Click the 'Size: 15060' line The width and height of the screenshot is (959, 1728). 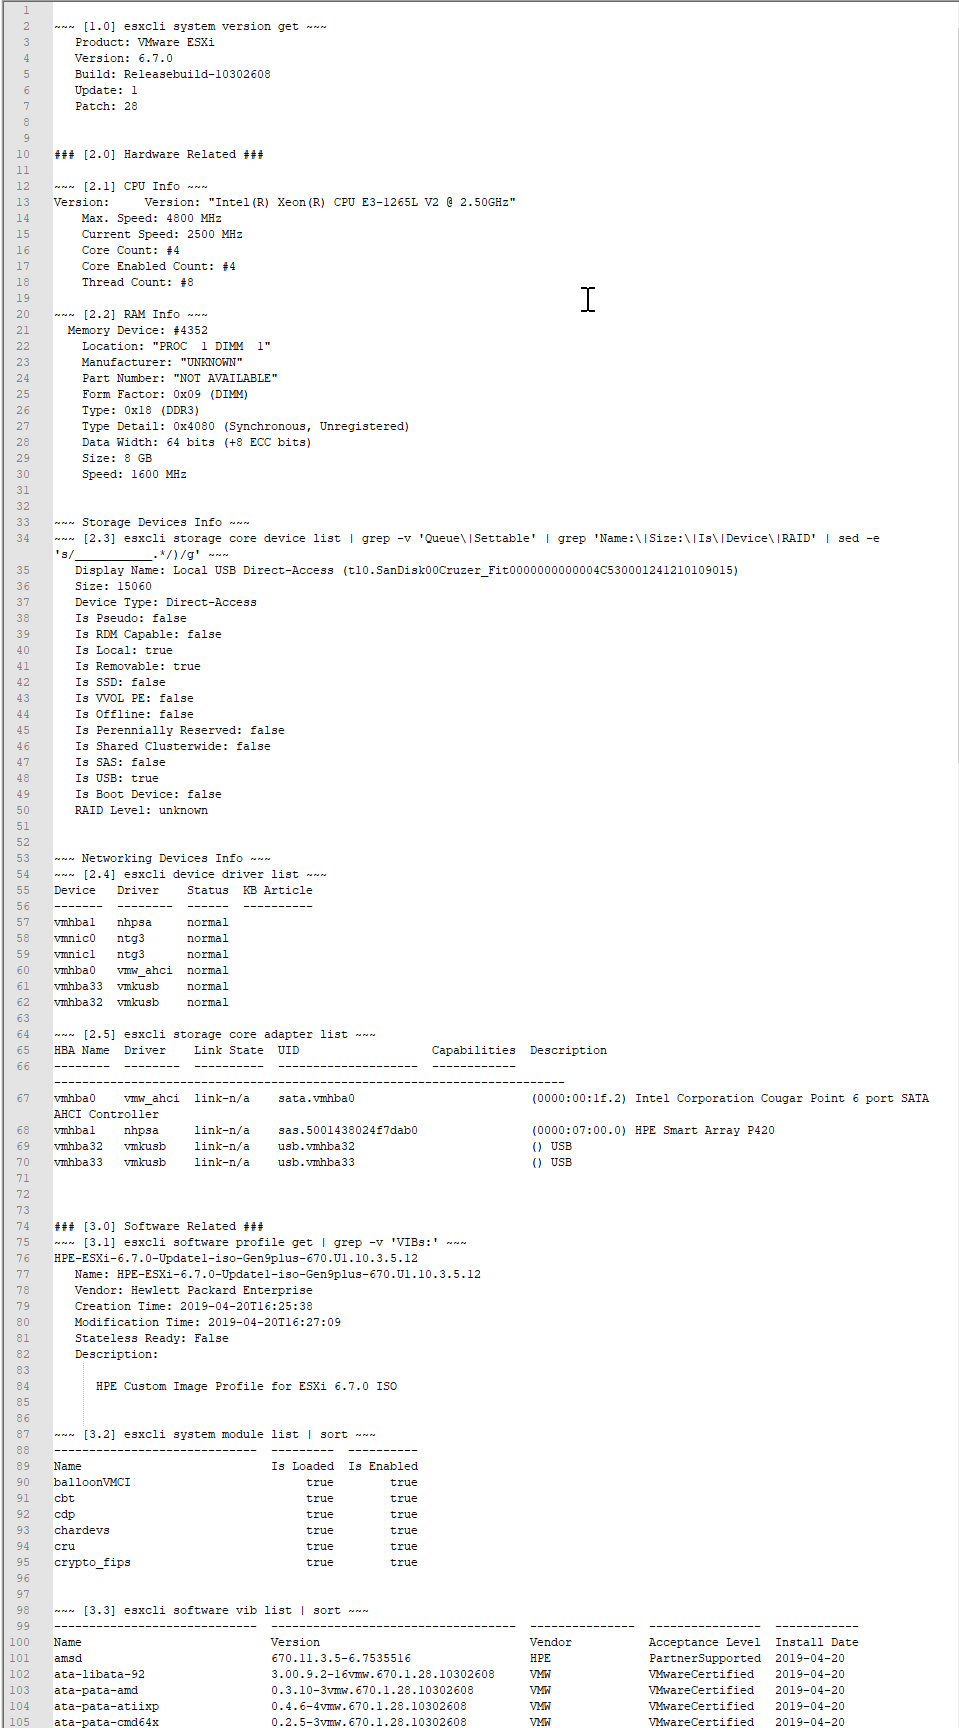point(113,586)
